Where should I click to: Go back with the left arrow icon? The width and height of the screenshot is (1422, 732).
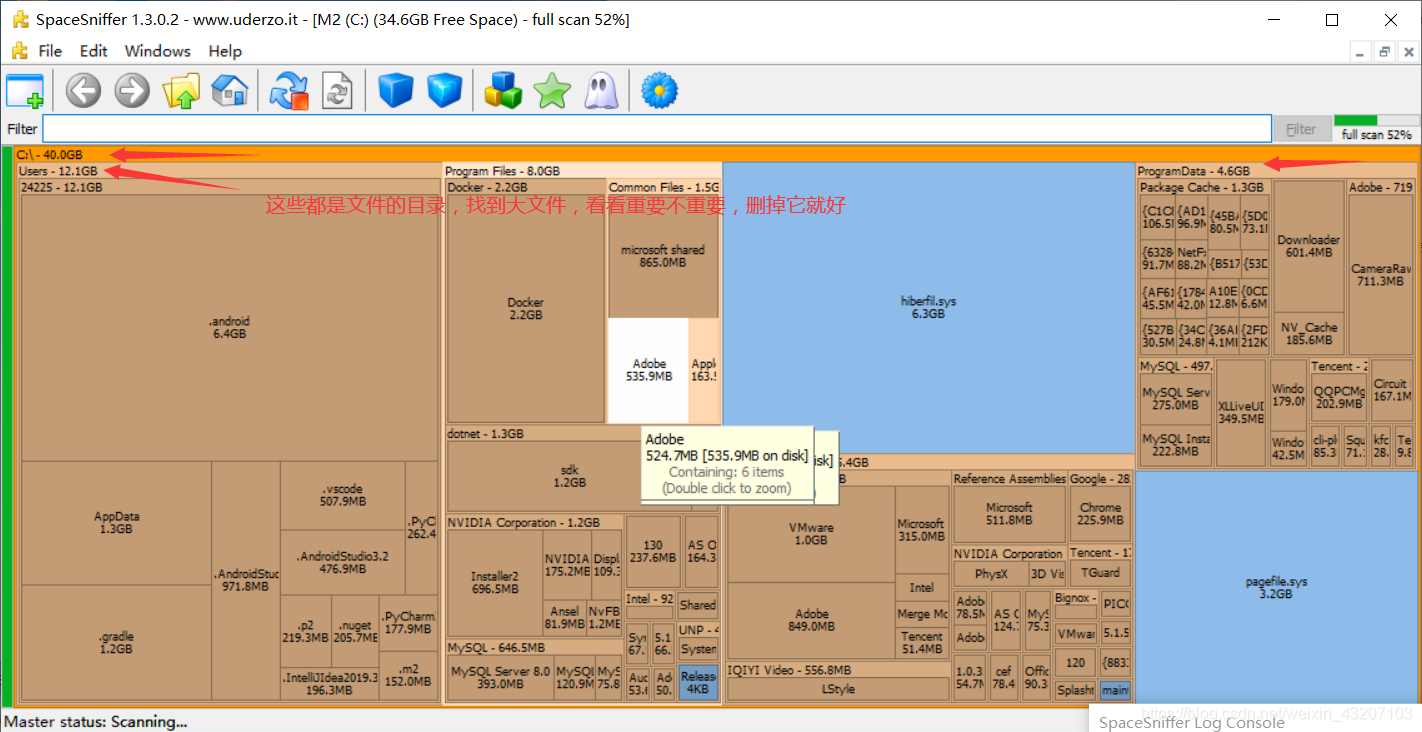84,91
